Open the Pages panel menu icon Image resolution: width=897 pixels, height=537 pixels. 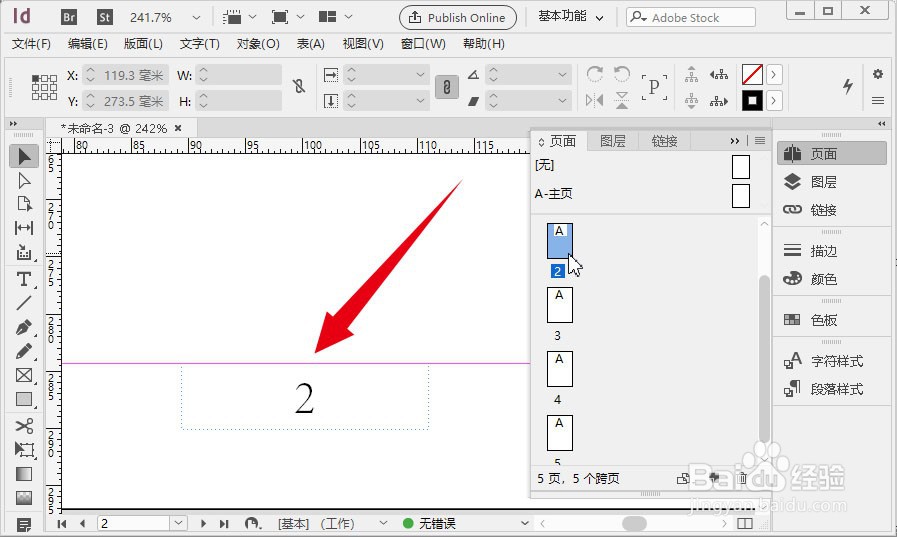(760, 141)
